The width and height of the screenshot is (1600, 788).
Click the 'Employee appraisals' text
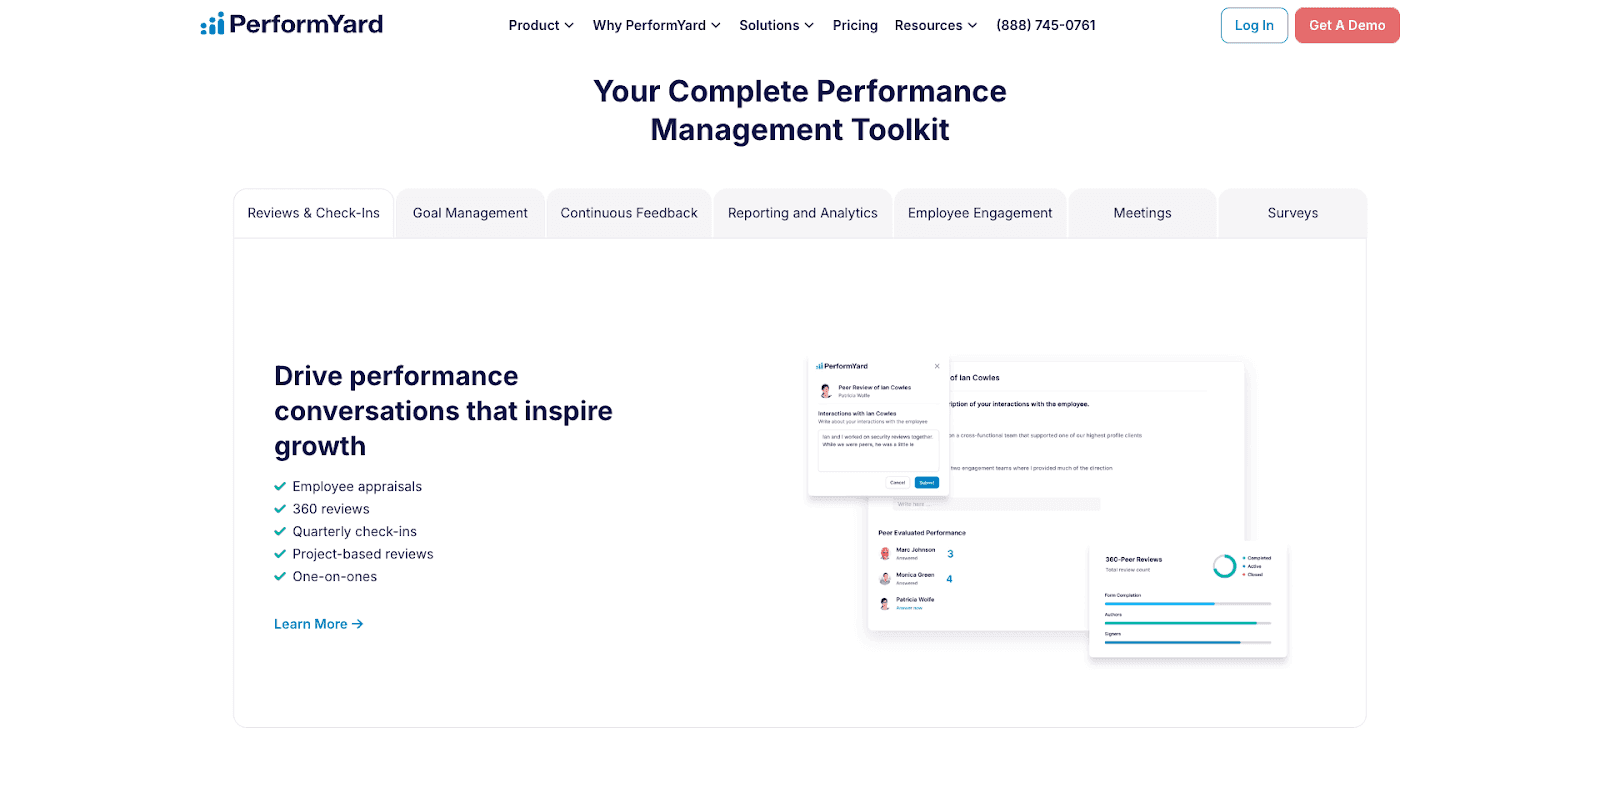pos(357,487)
